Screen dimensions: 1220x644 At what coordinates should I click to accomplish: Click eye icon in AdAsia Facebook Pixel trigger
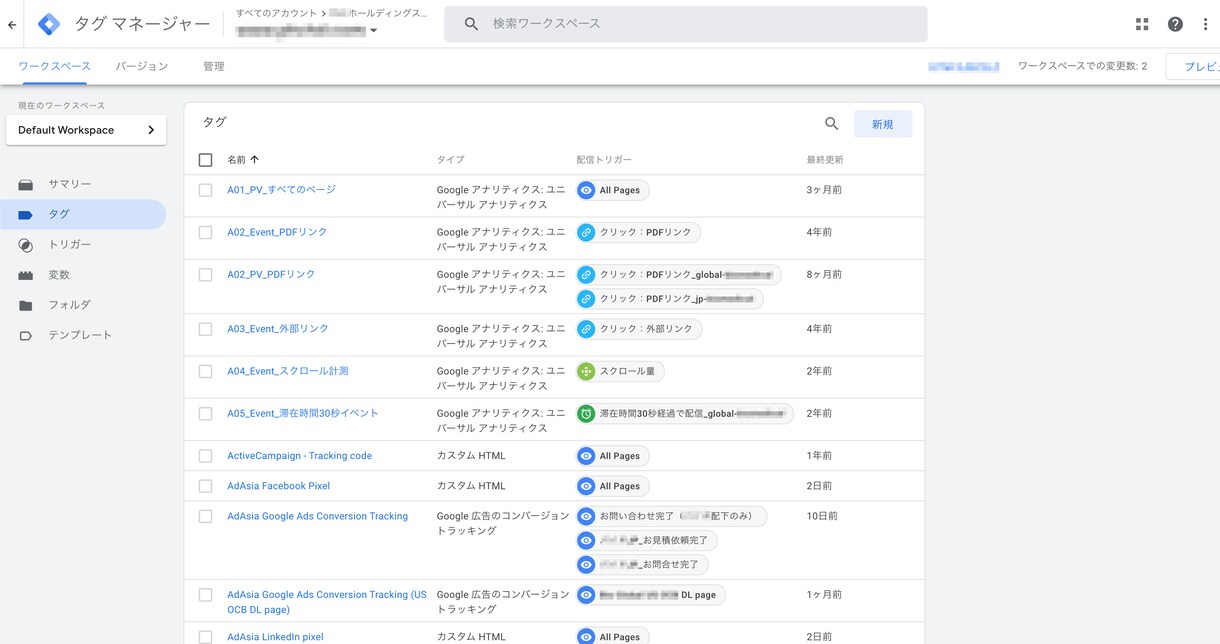tap(586, 486)
